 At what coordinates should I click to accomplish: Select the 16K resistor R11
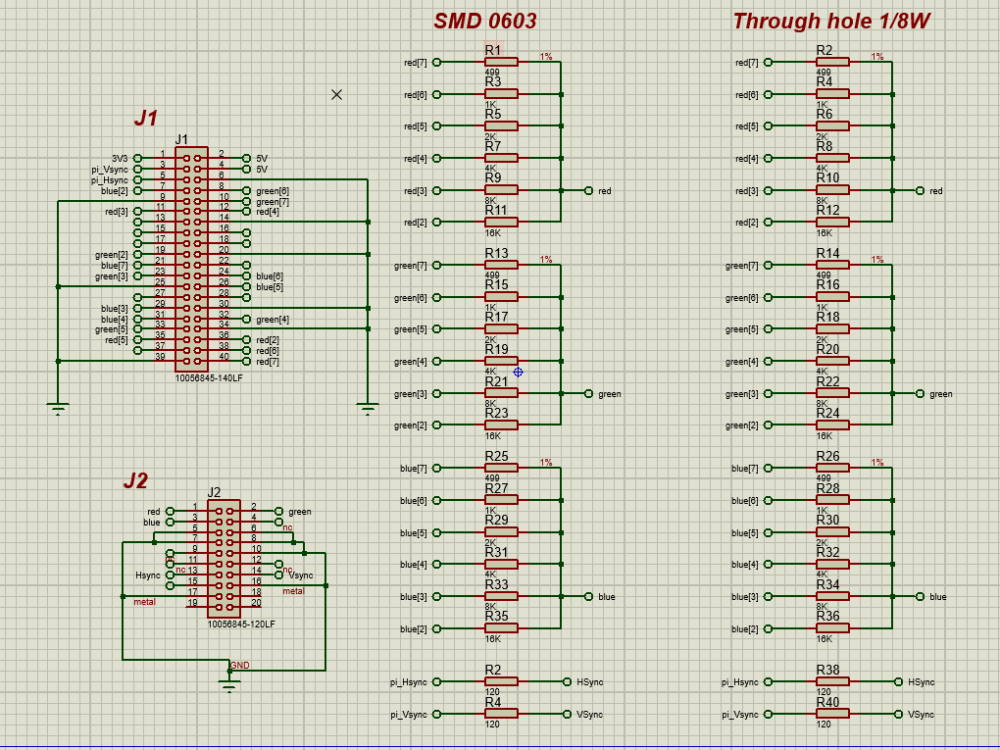click(500, 221)
